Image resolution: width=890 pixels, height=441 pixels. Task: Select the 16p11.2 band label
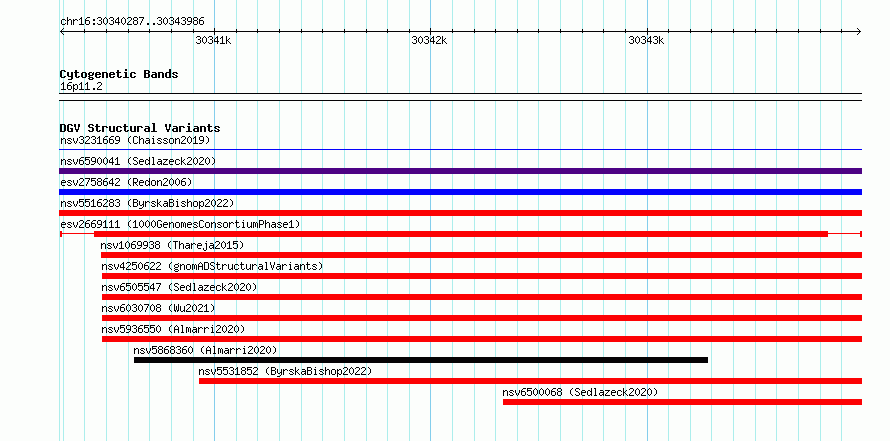pyautogui.click(x=81, y=87)
